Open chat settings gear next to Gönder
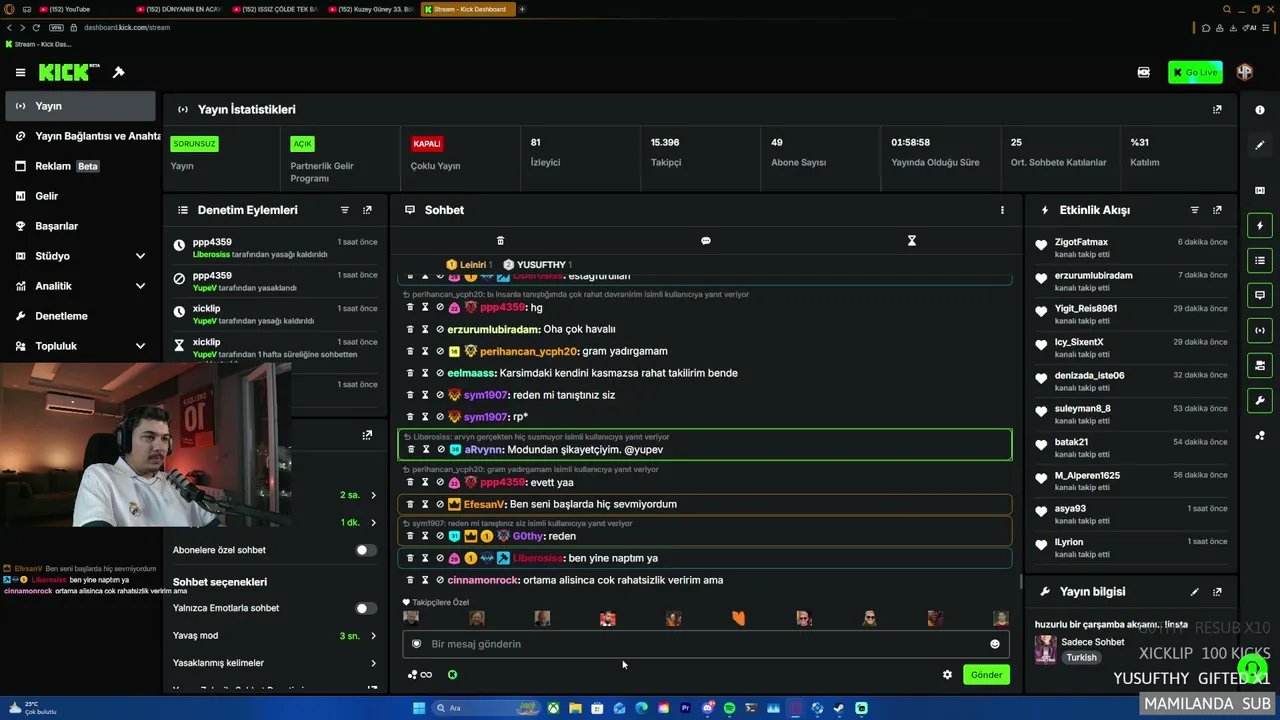This screenshot has height=720, width=1280. pyautogui.click(x=947, y=675)
